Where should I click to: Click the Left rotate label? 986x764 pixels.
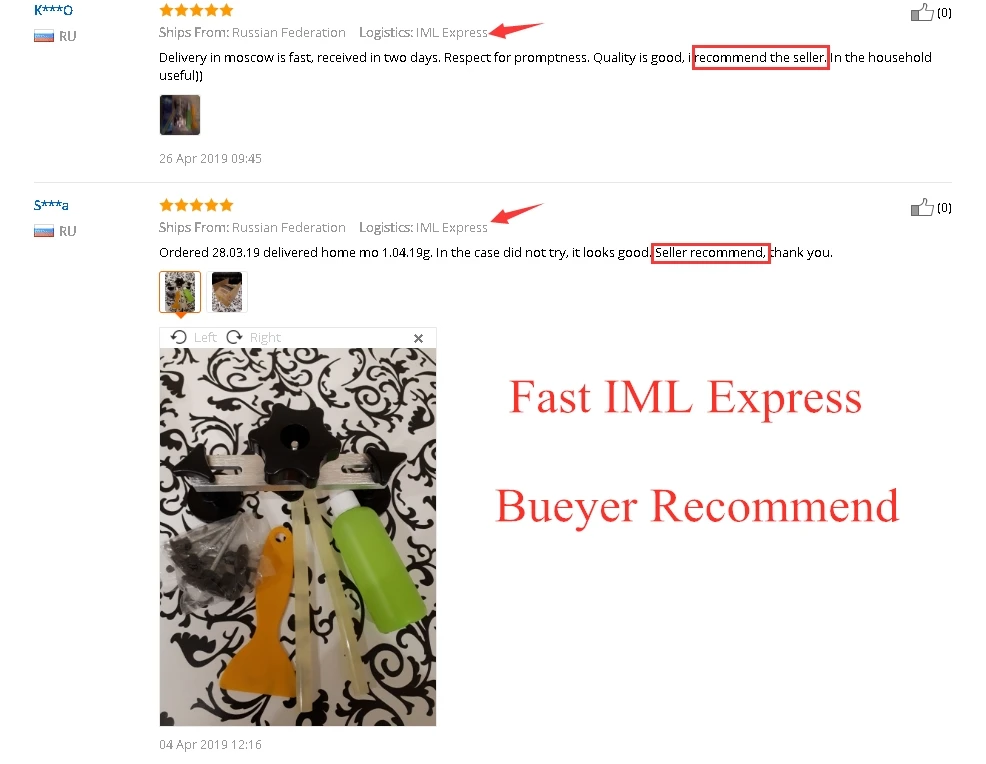[x=205, y=338]
